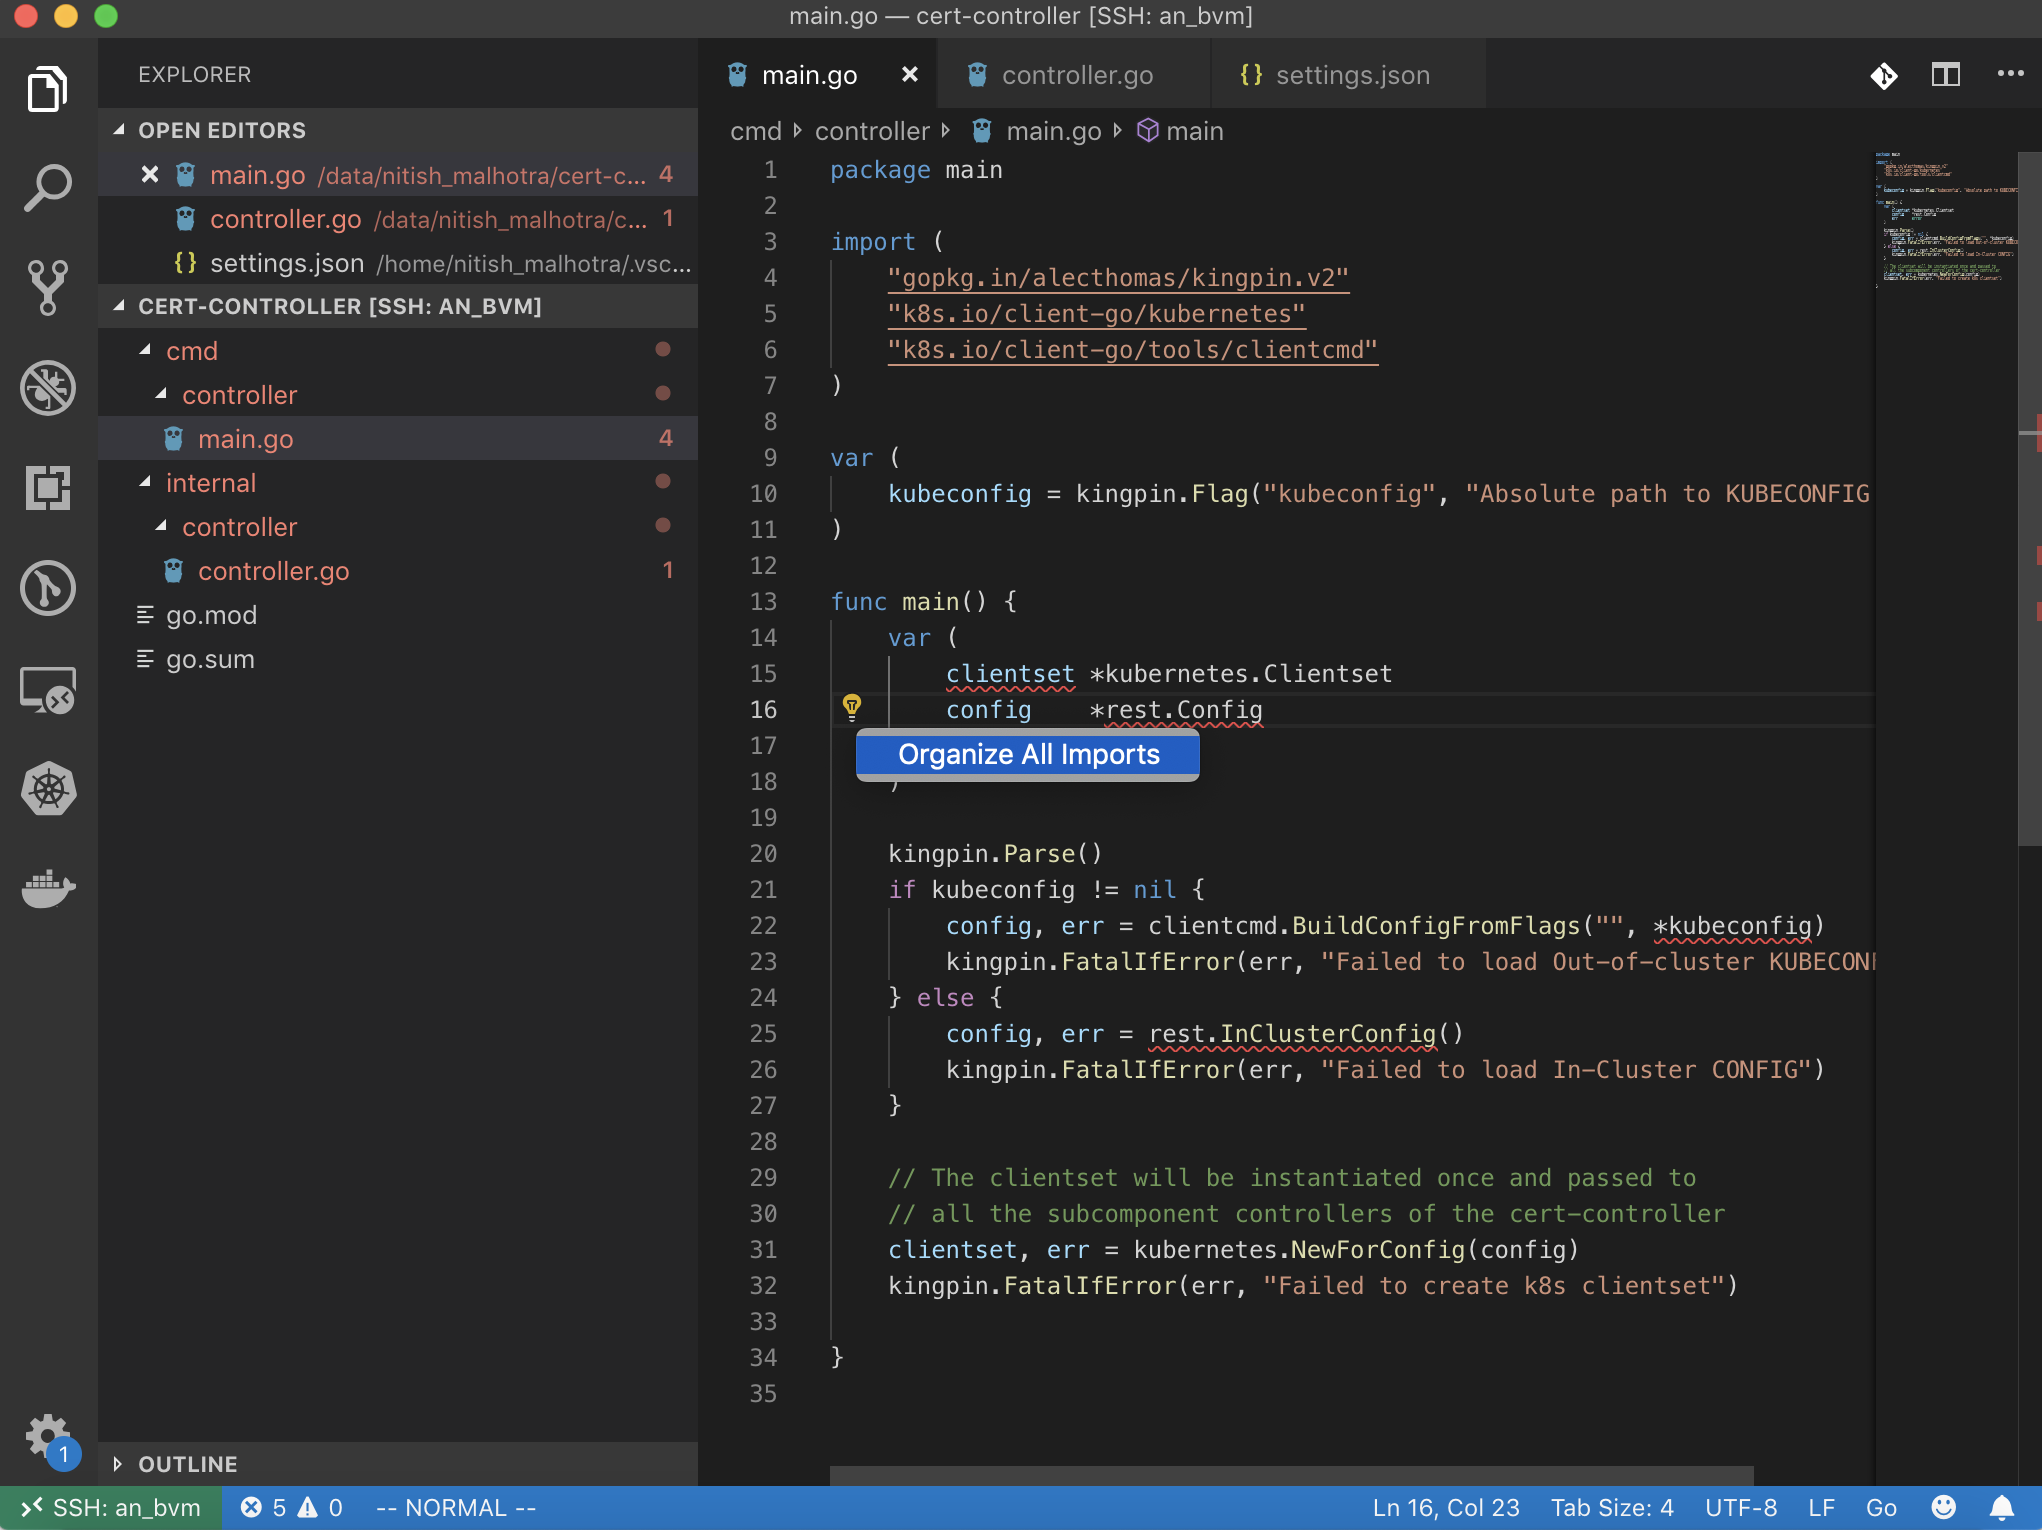Open the Search view icon

(48, 188)
